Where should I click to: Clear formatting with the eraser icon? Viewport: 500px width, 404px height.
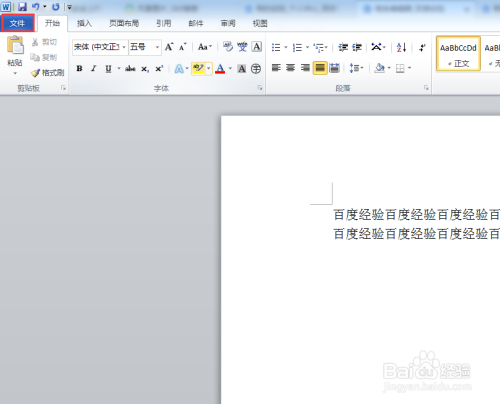coord(228,47)
